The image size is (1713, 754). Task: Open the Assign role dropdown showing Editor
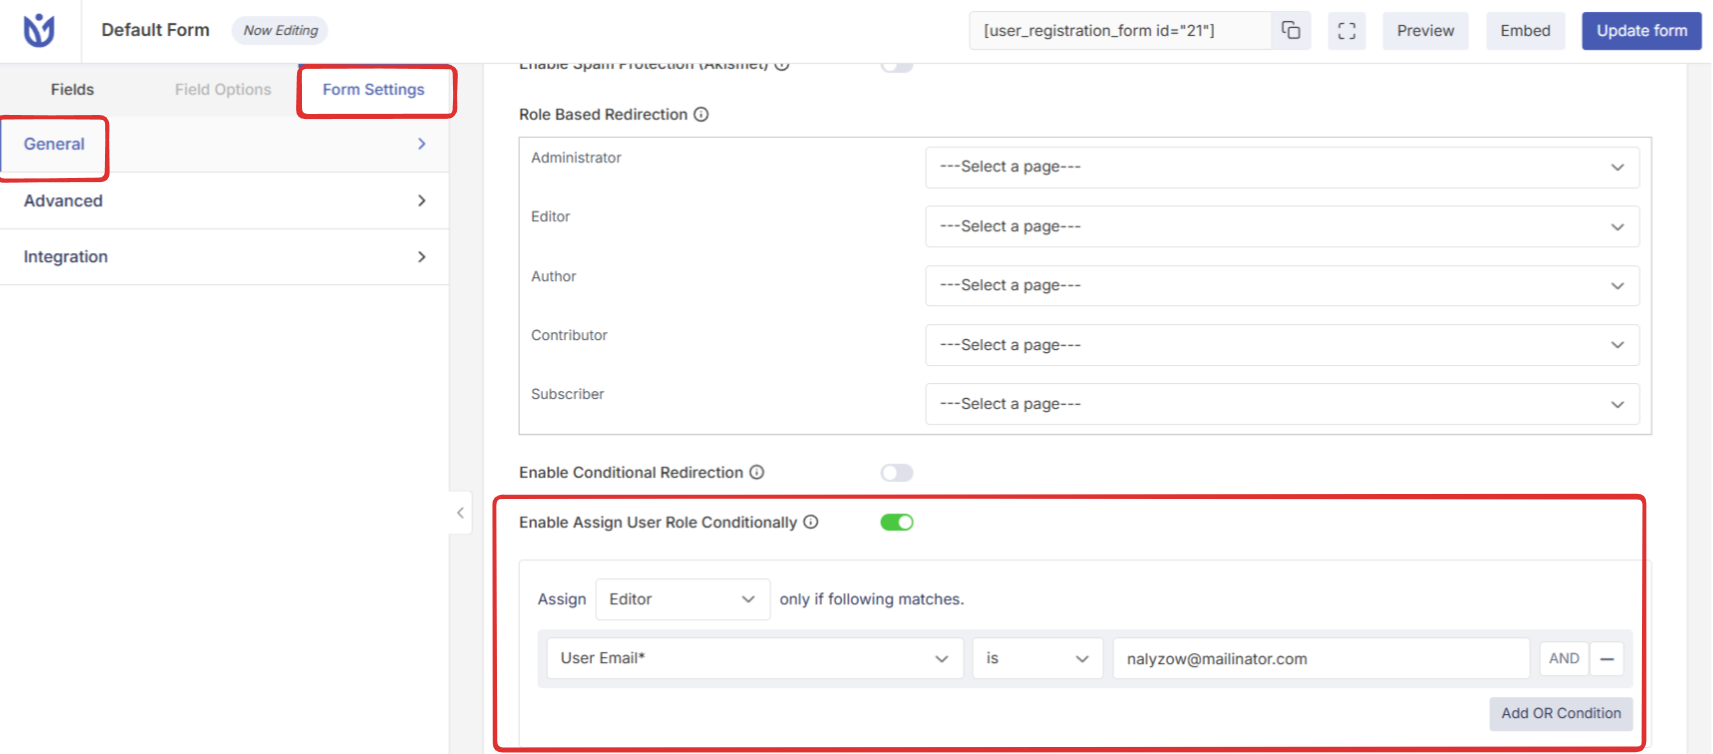[683, 599]
